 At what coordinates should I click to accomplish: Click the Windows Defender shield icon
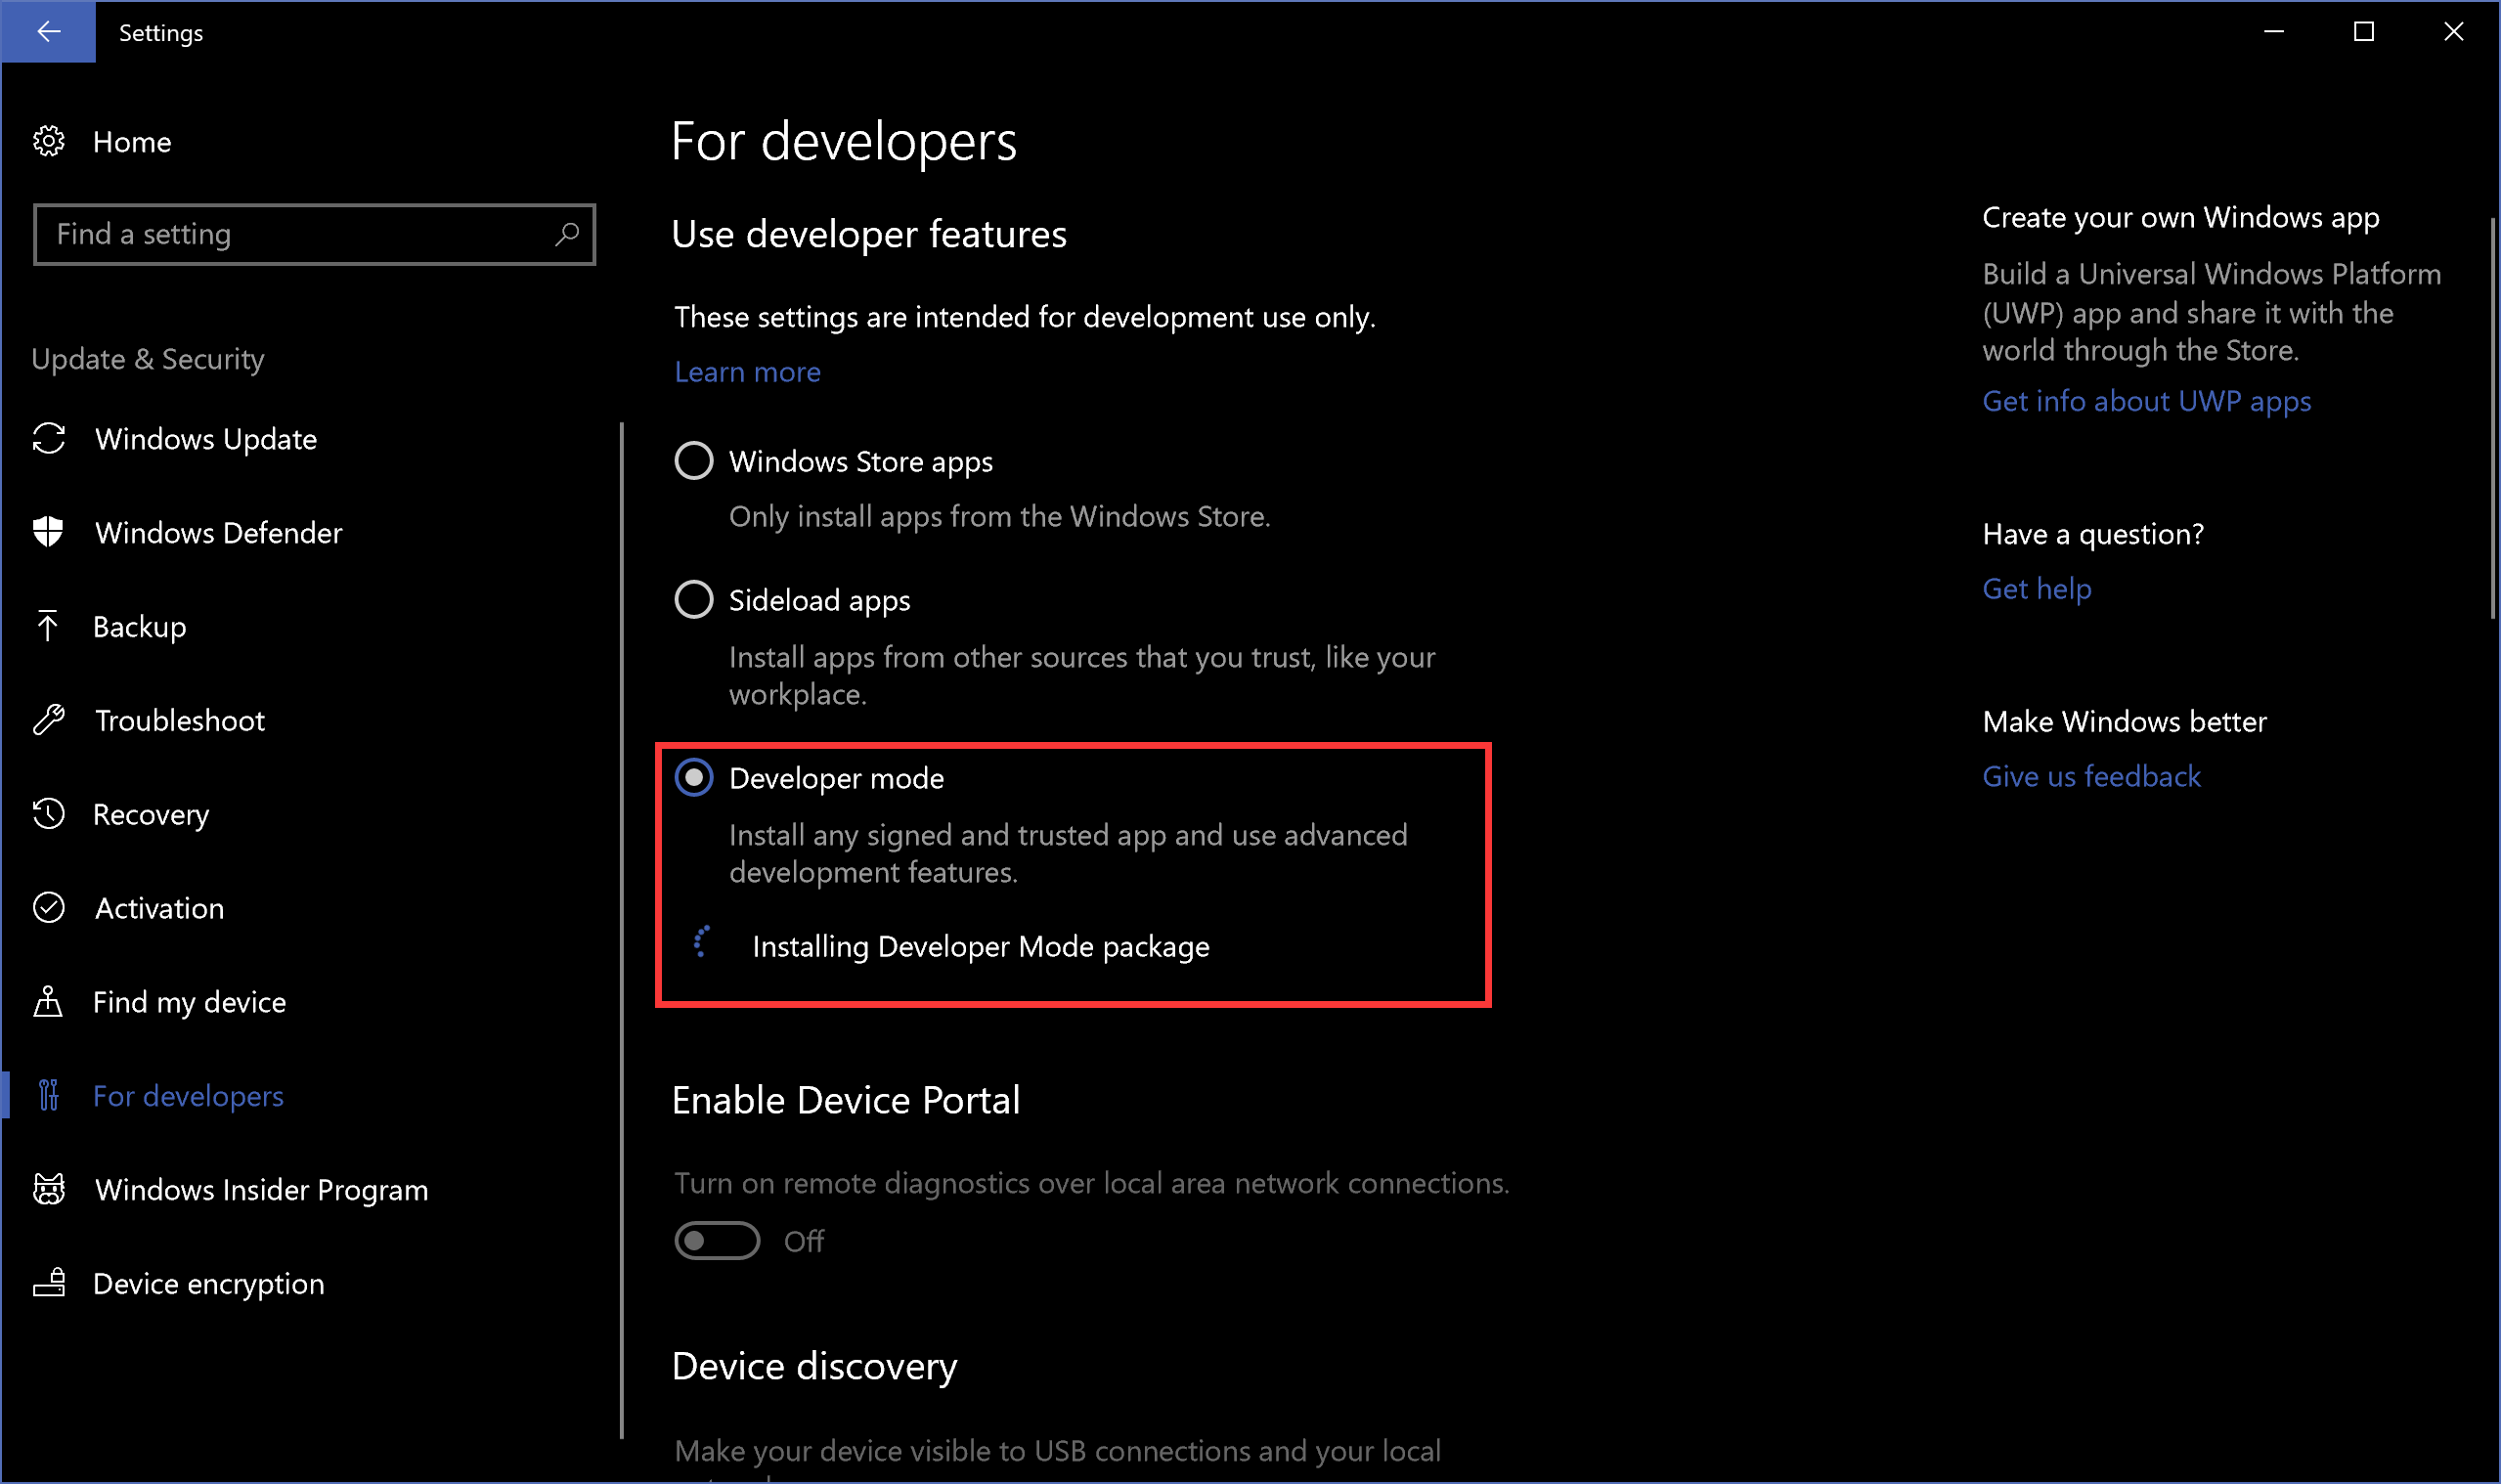click(x=49, y=532)
